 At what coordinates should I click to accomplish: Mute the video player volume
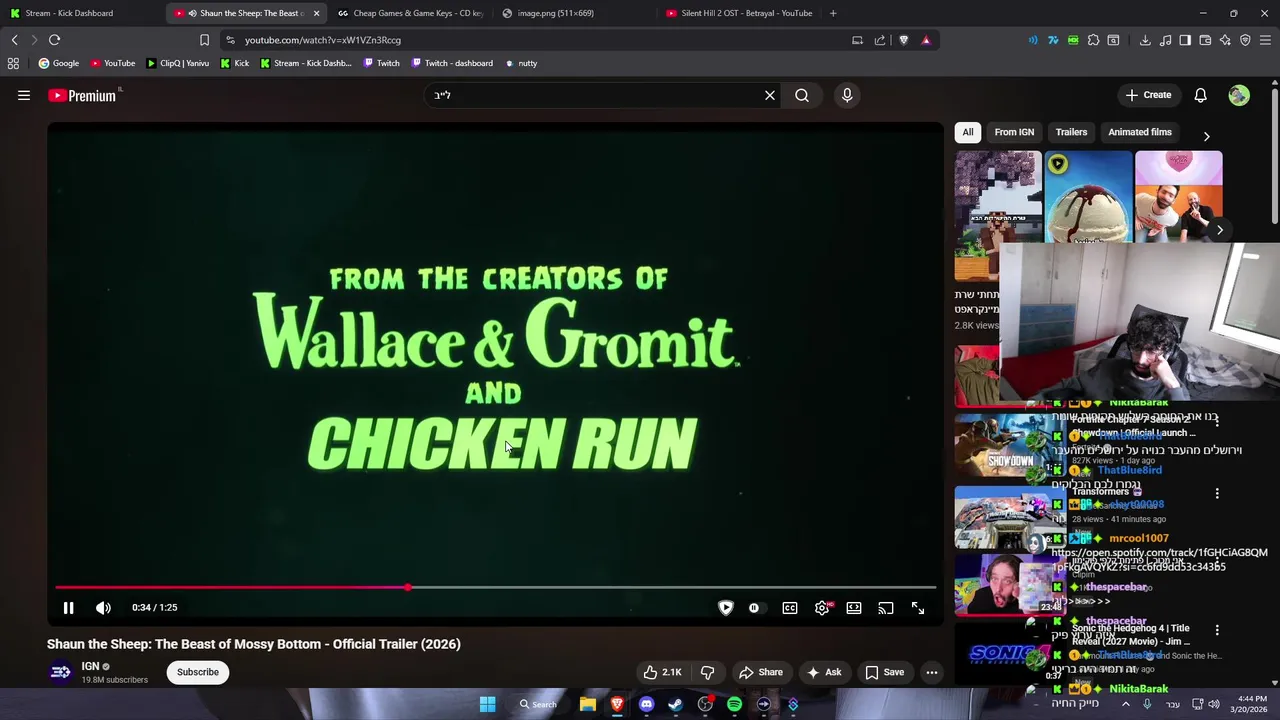[x=103, y=608]
